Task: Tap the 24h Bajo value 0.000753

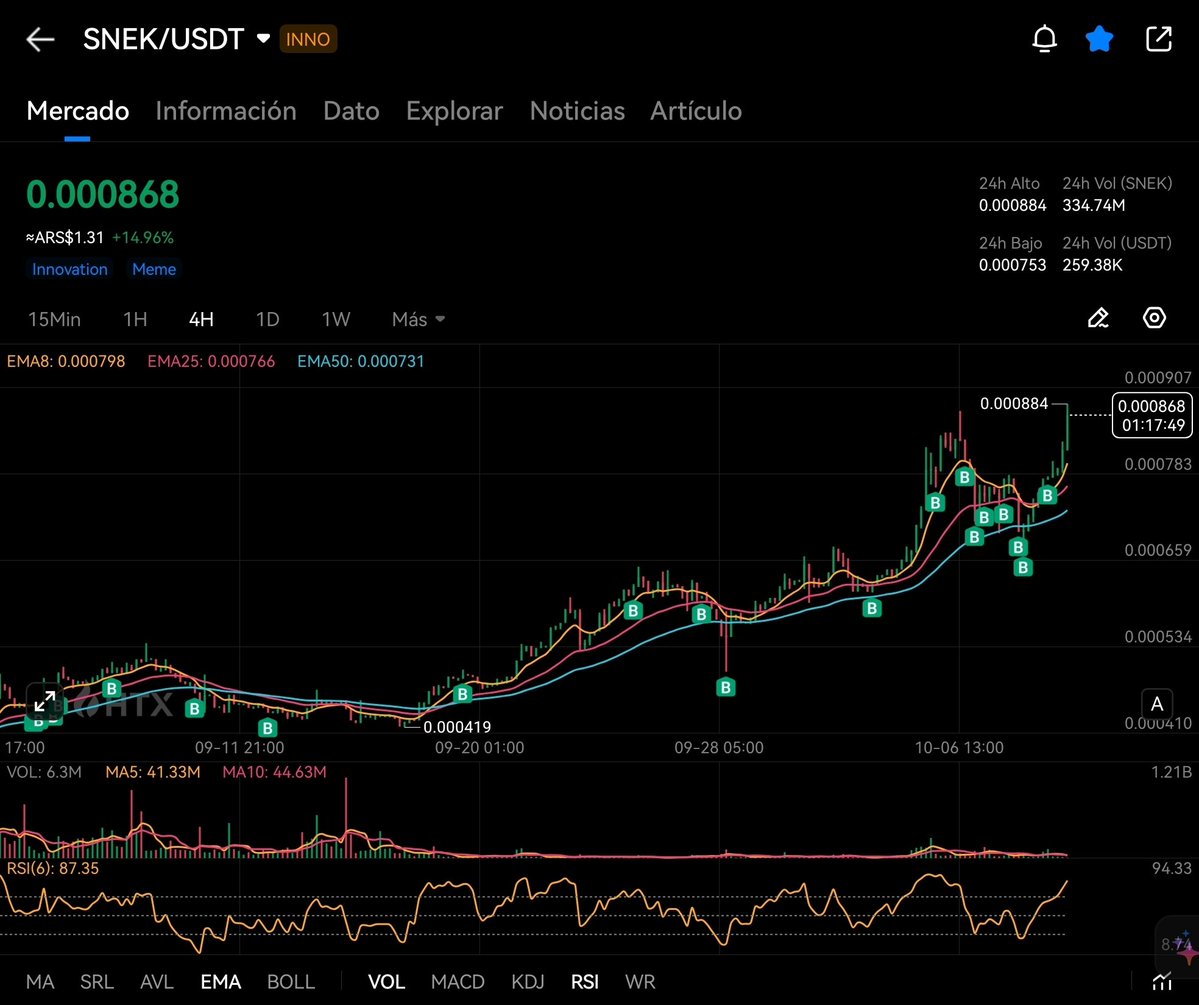Action: (x=1012, y=265)
